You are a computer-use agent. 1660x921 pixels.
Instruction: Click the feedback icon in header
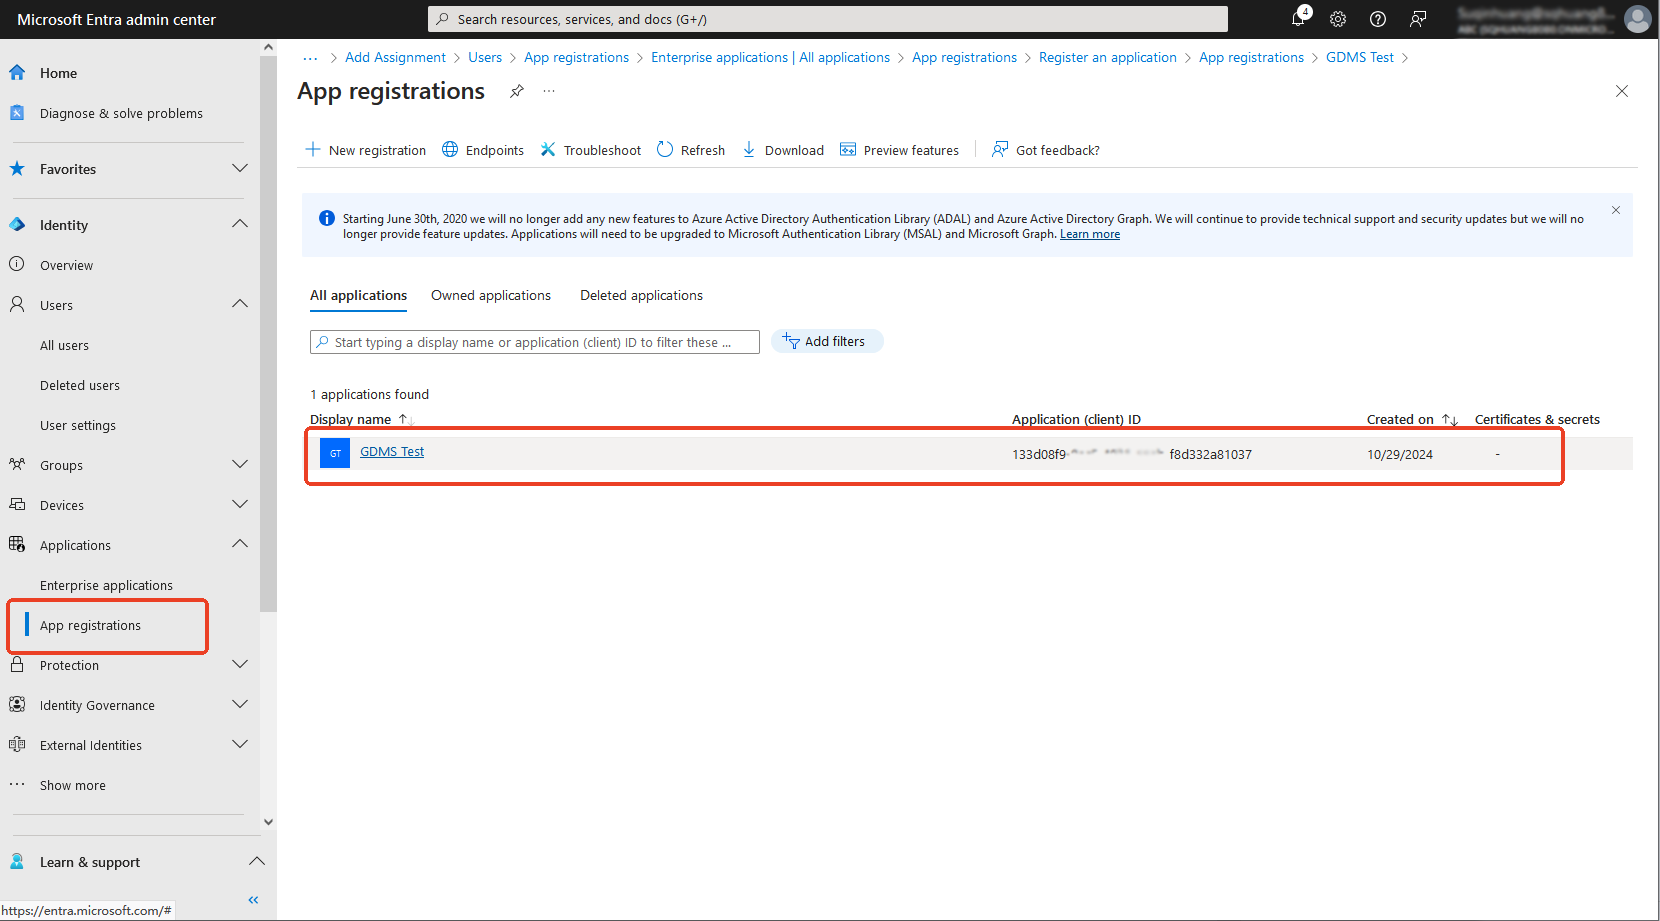[x=1418, y=19]
